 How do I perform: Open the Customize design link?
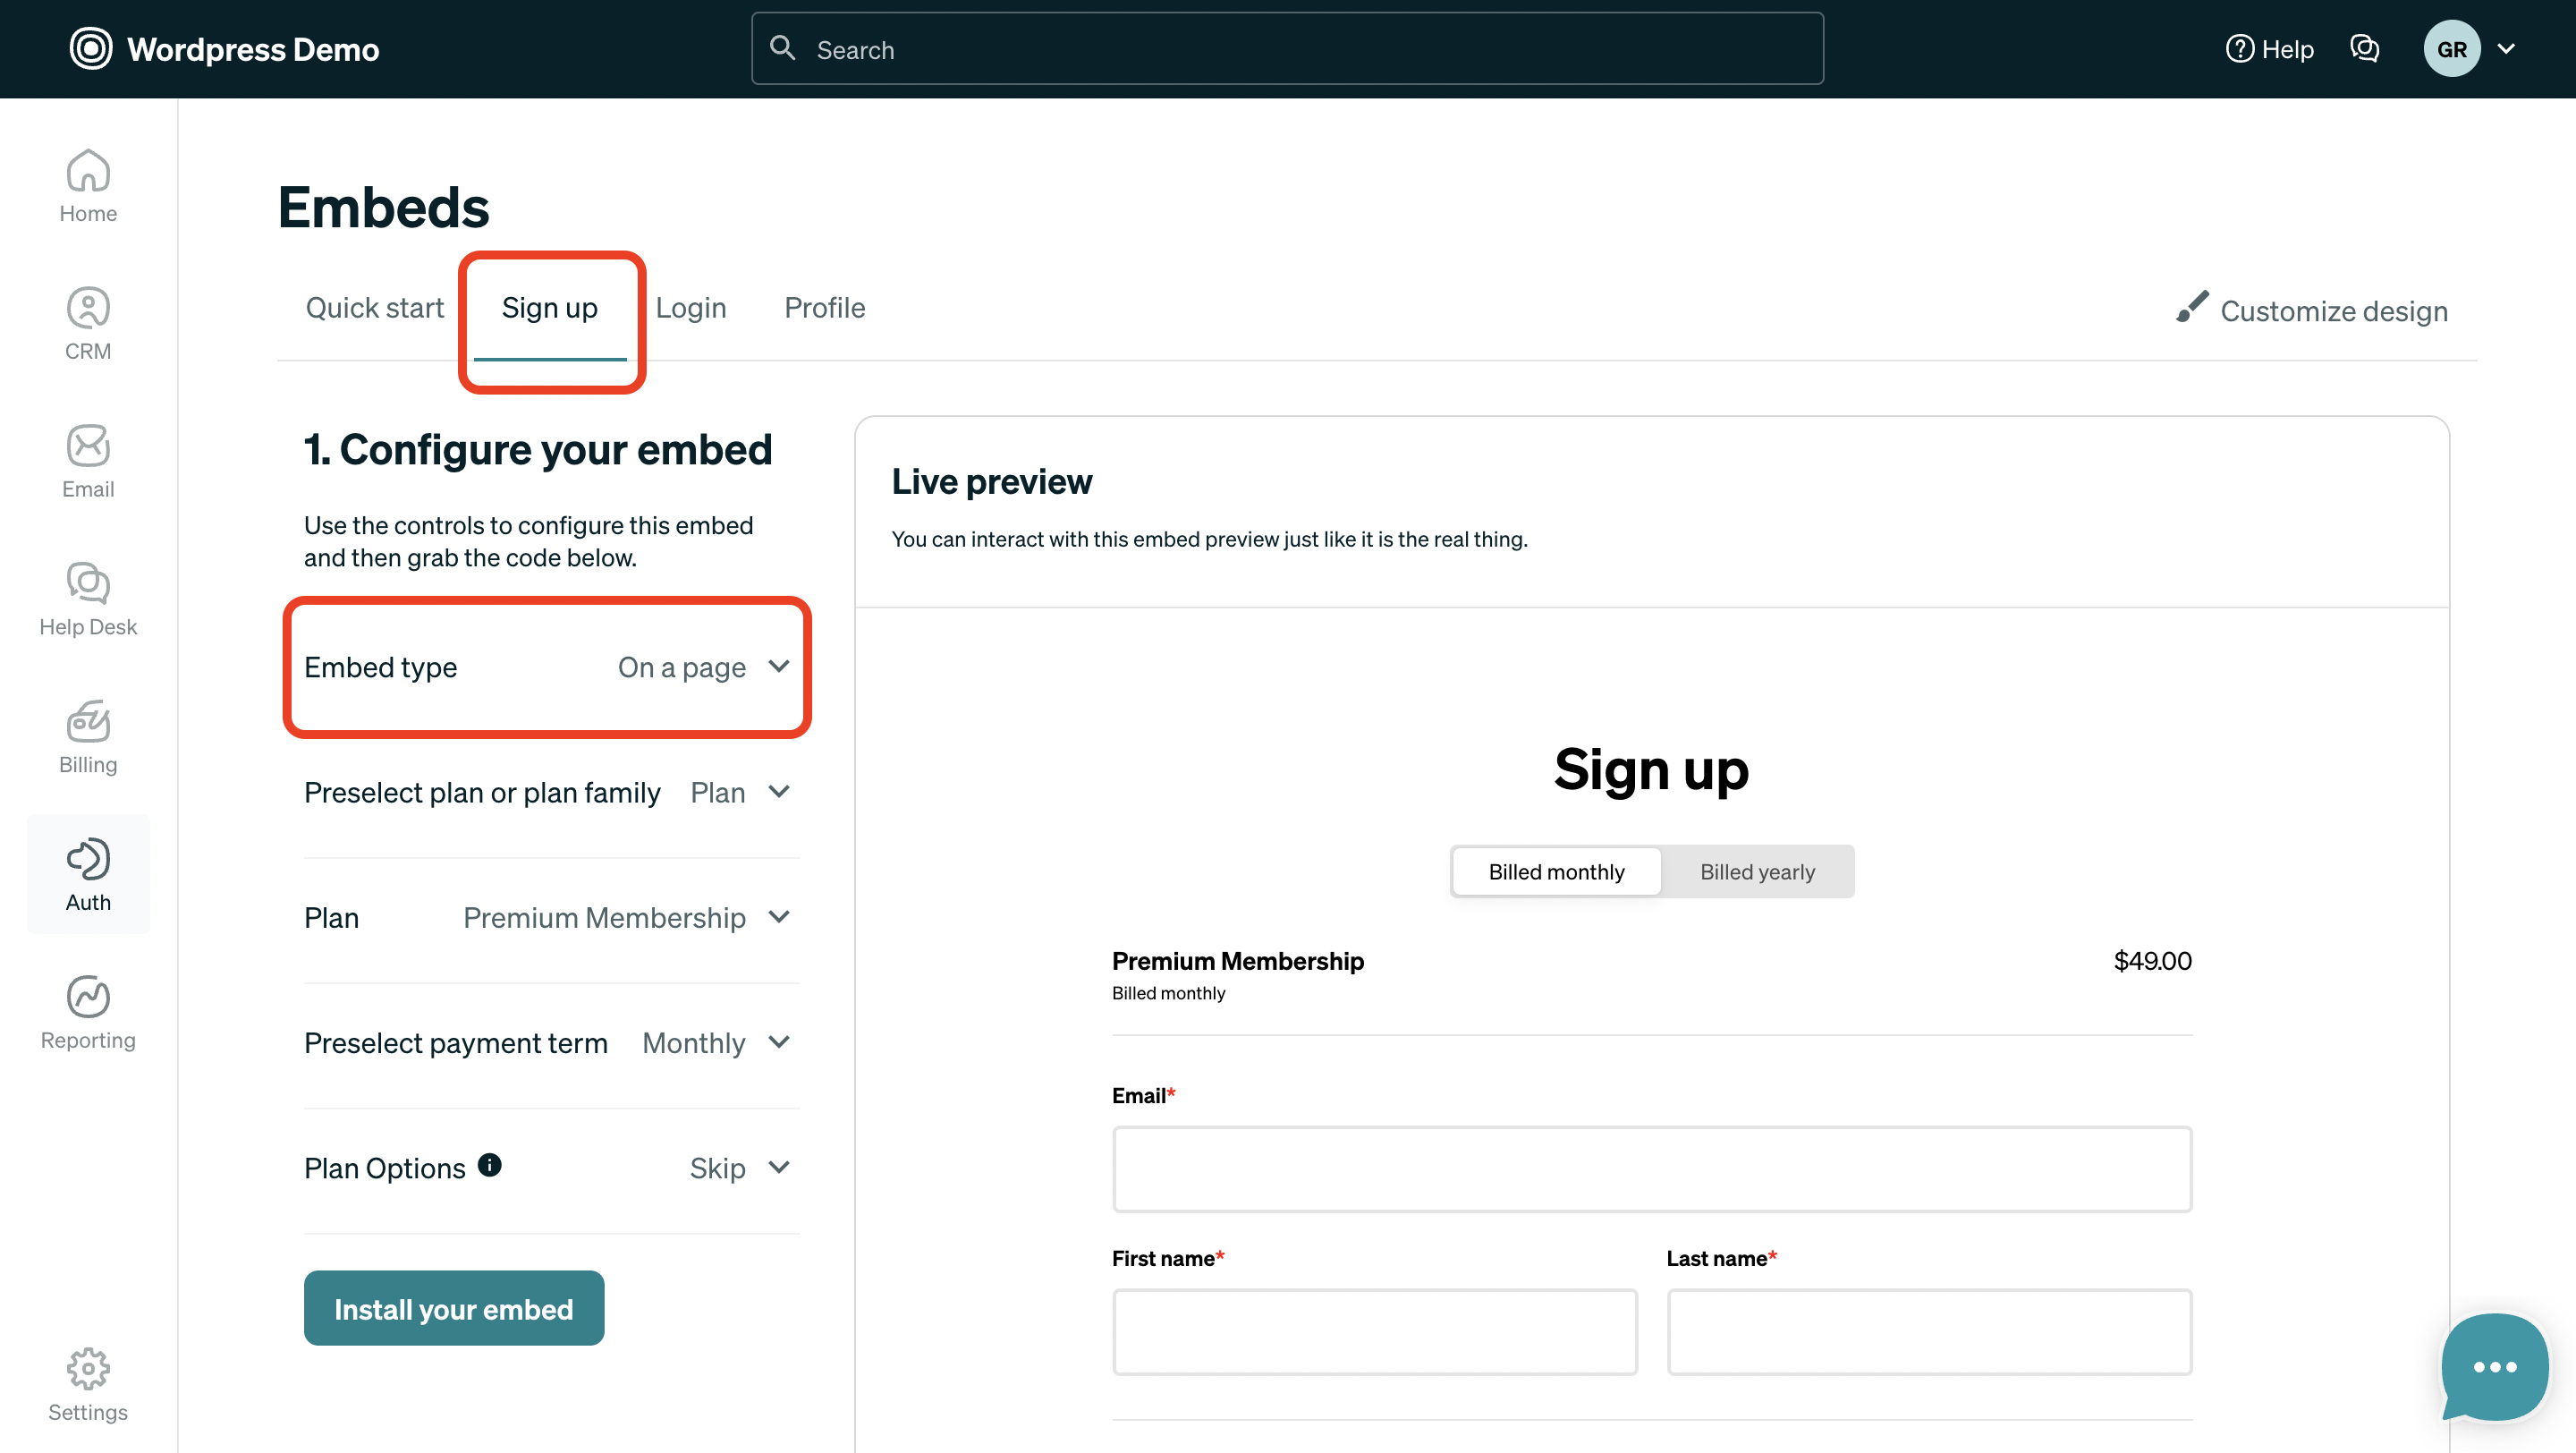click(x=2312, y=310)
